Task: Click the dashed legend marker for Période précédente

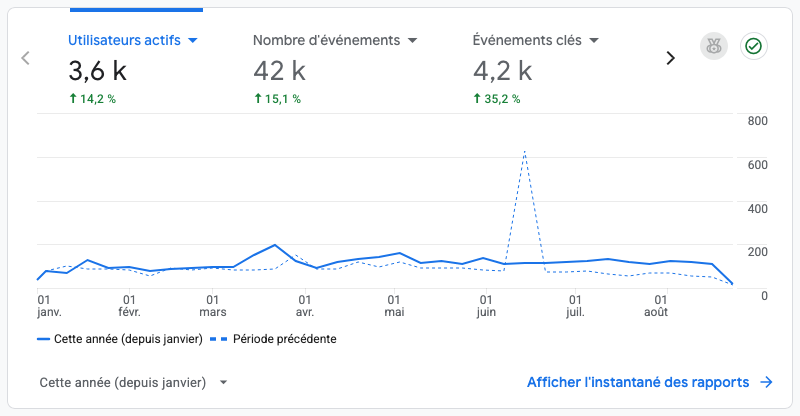Action: pyautogui.click(x=218, y=339)
